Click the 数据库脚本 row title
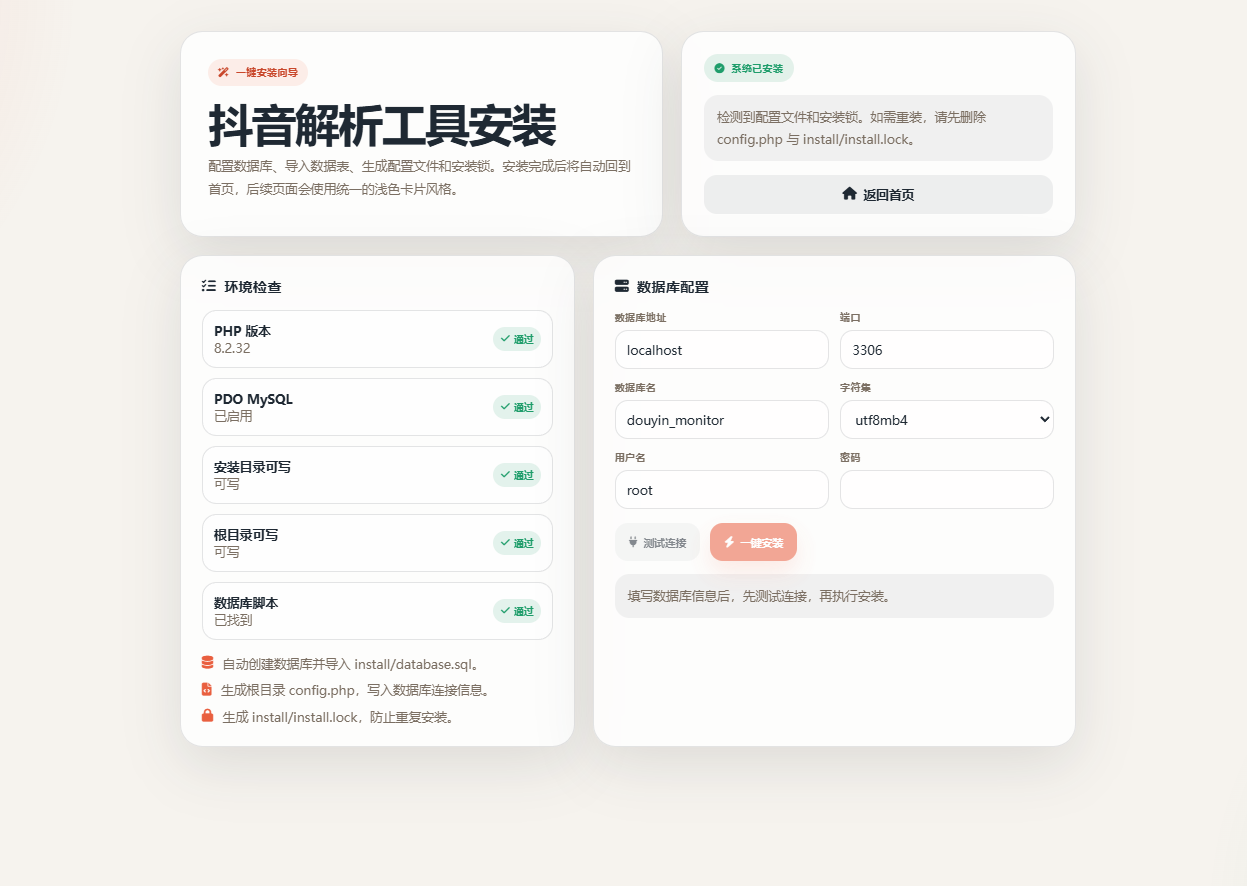Screen dimensions: 1247x886 (x=246, y=603)
